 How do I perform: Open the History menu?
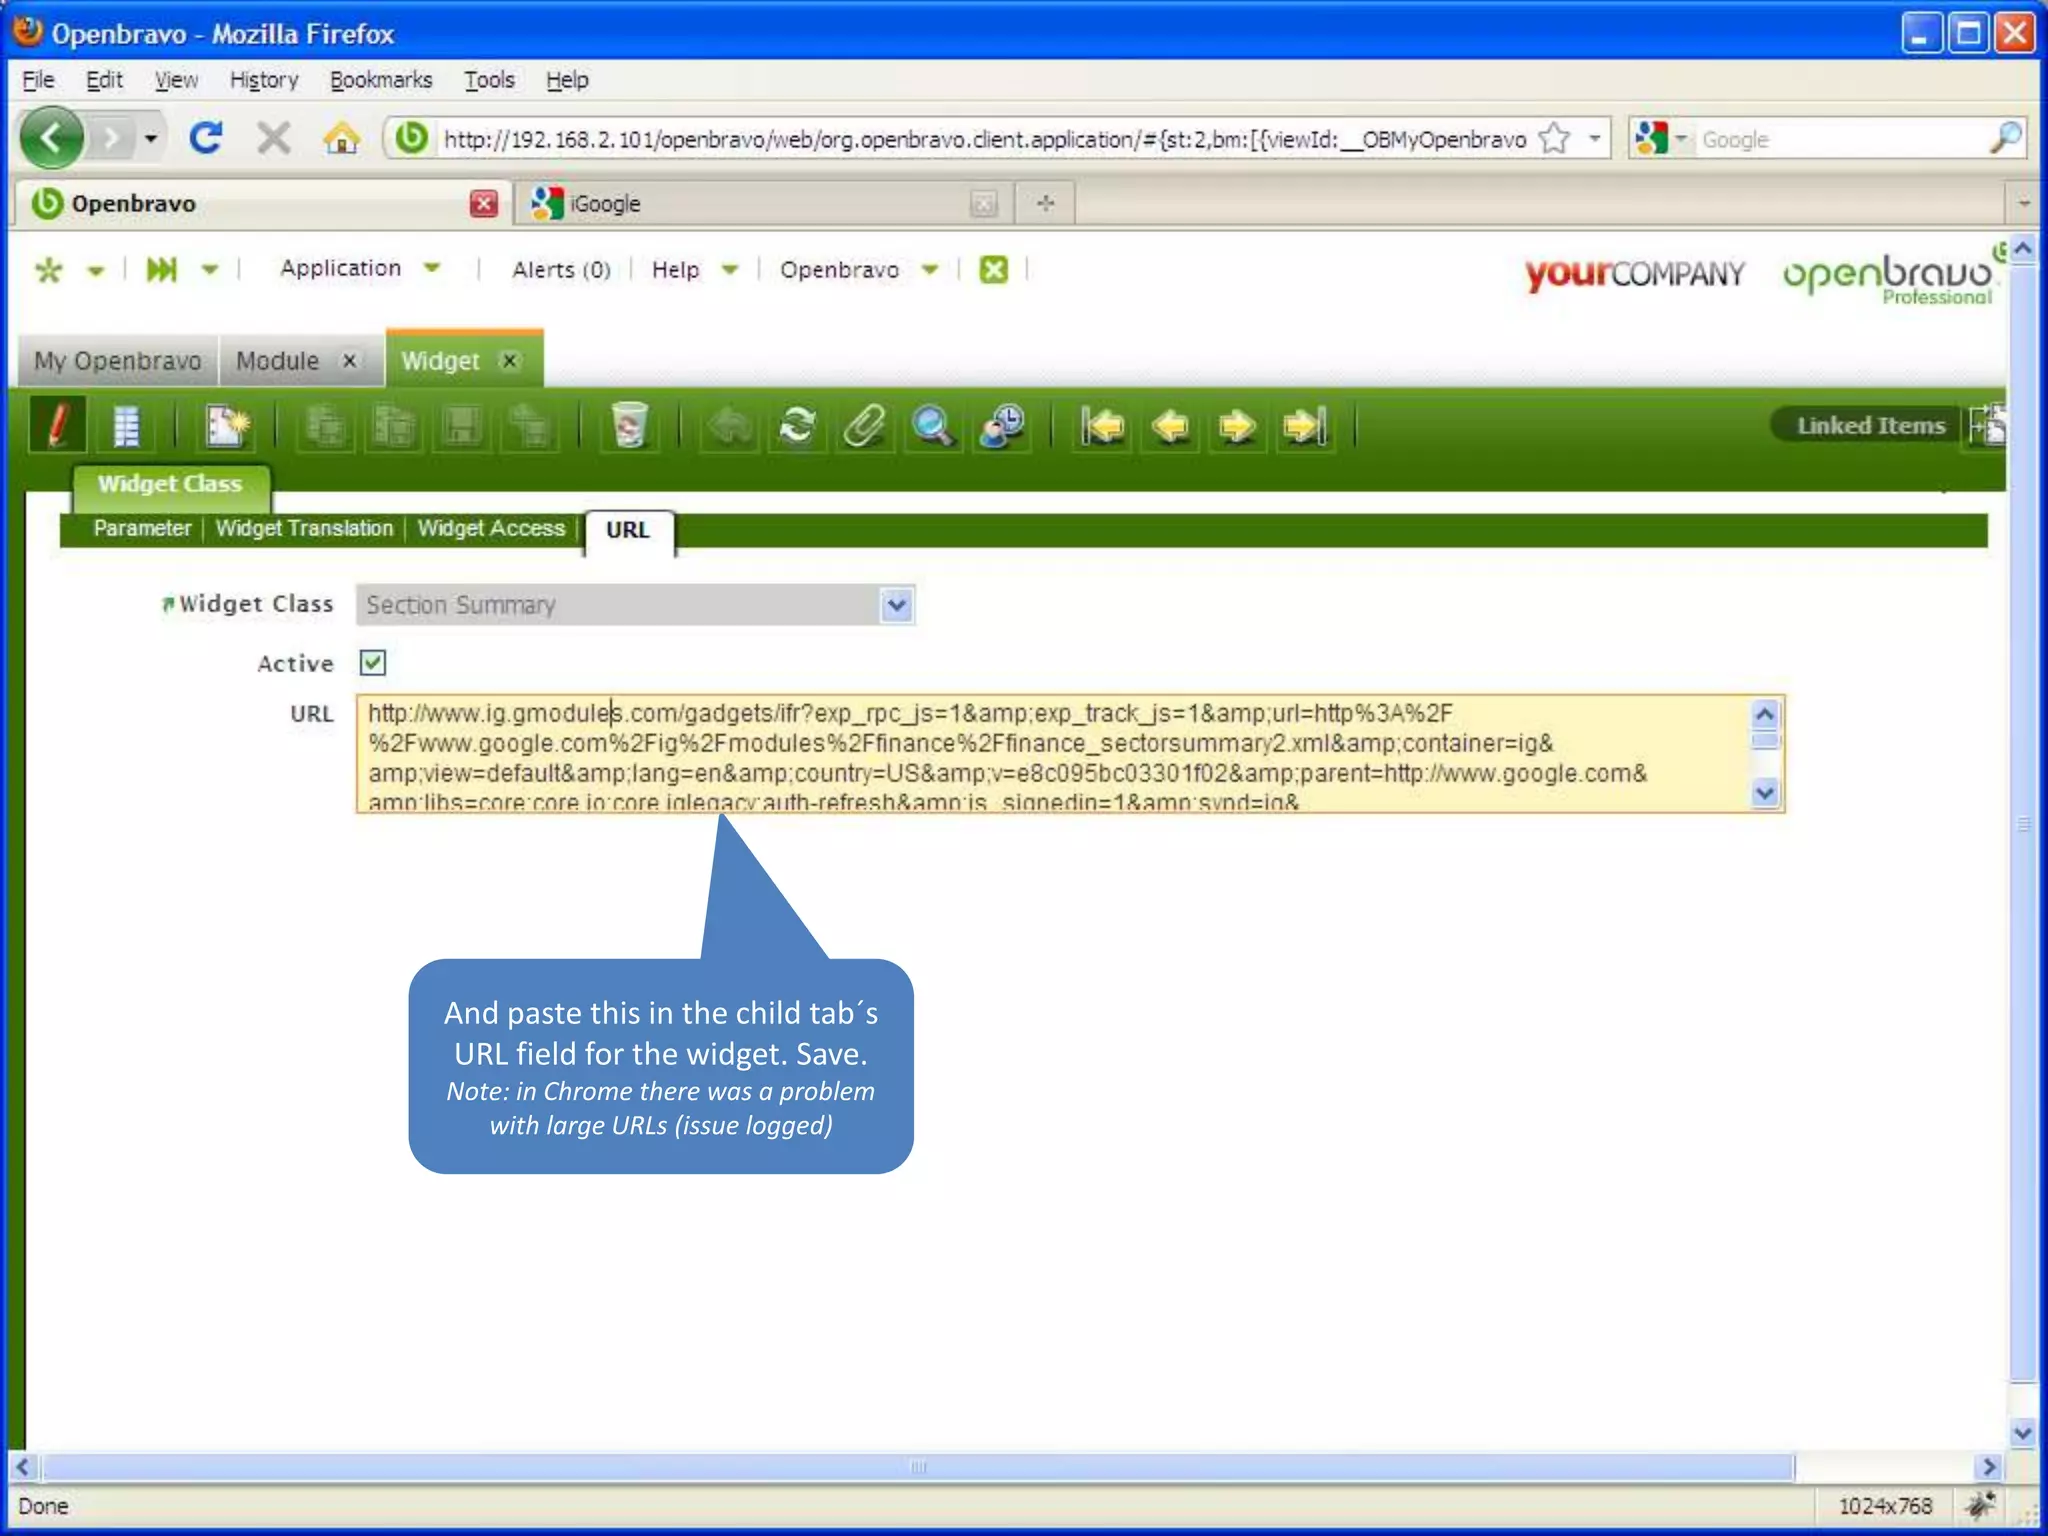click(264, 80)
